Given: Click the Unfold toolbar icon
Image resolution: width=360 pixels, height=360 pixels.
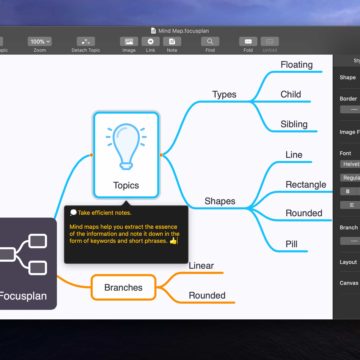Looking at the screenshot, I should tap(270, 42).
